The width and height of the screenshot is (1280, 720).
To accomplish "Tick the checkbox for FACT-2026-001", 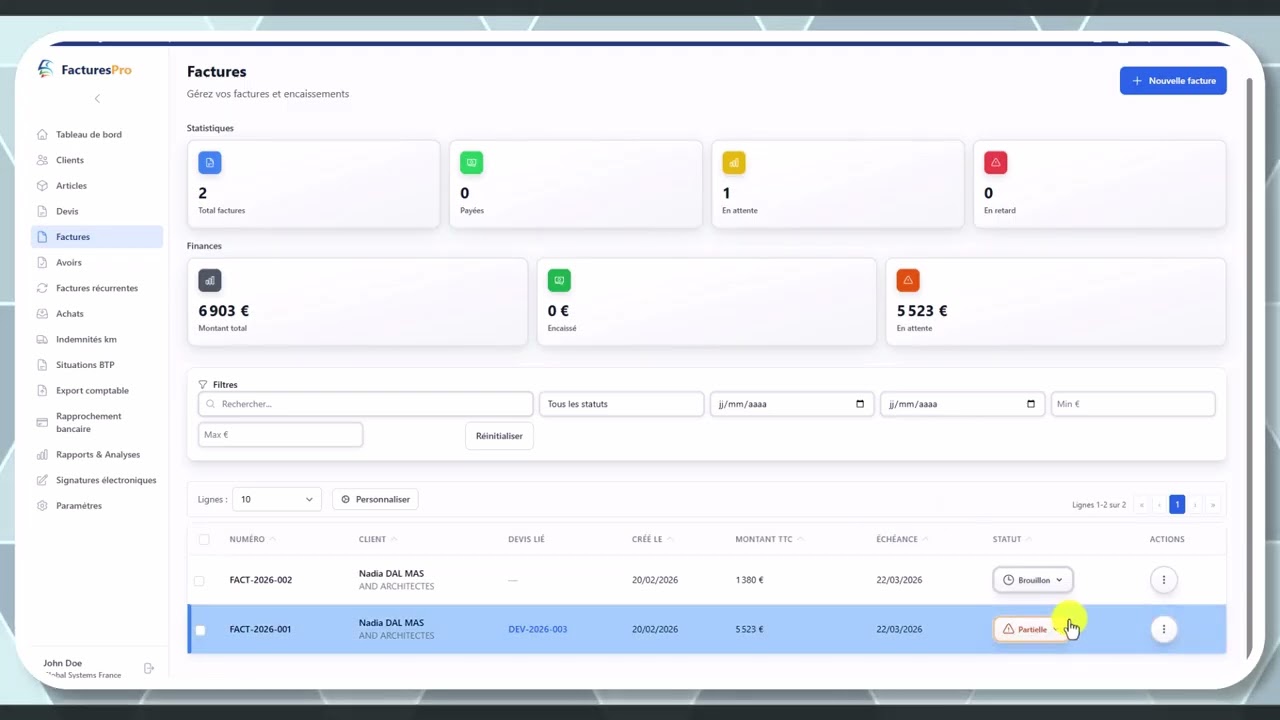I will (x=200, y=630).
